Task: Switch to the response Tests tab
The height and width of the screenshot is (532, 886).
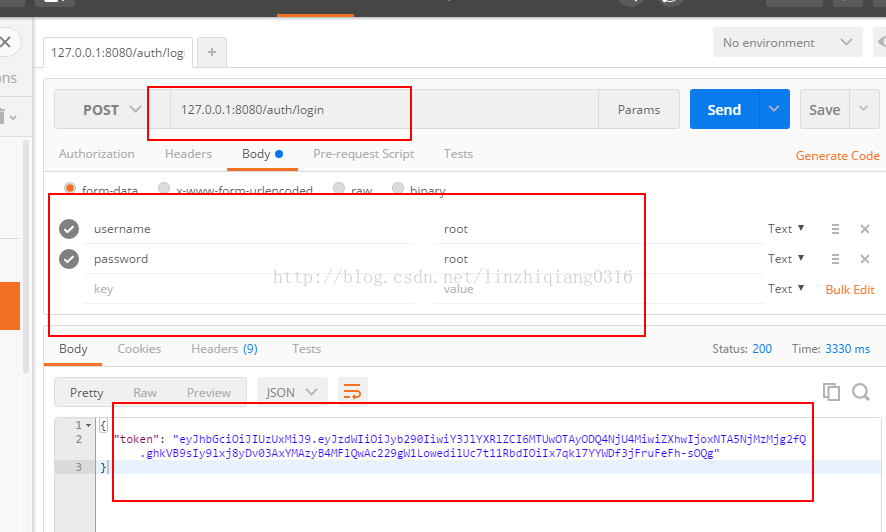Action: [x=306, y=349]
